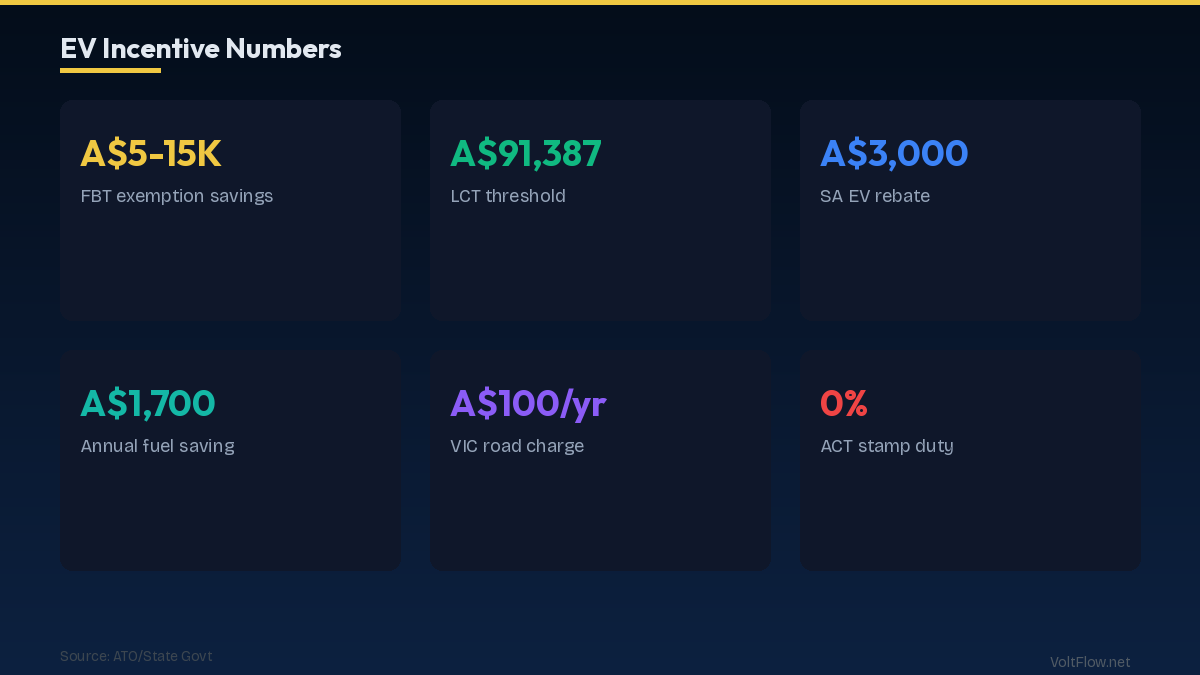This screenshot has height=675, width=1200.
Task: Click the Source: ATO/State Govt footnote
Action: coord(136,656)
